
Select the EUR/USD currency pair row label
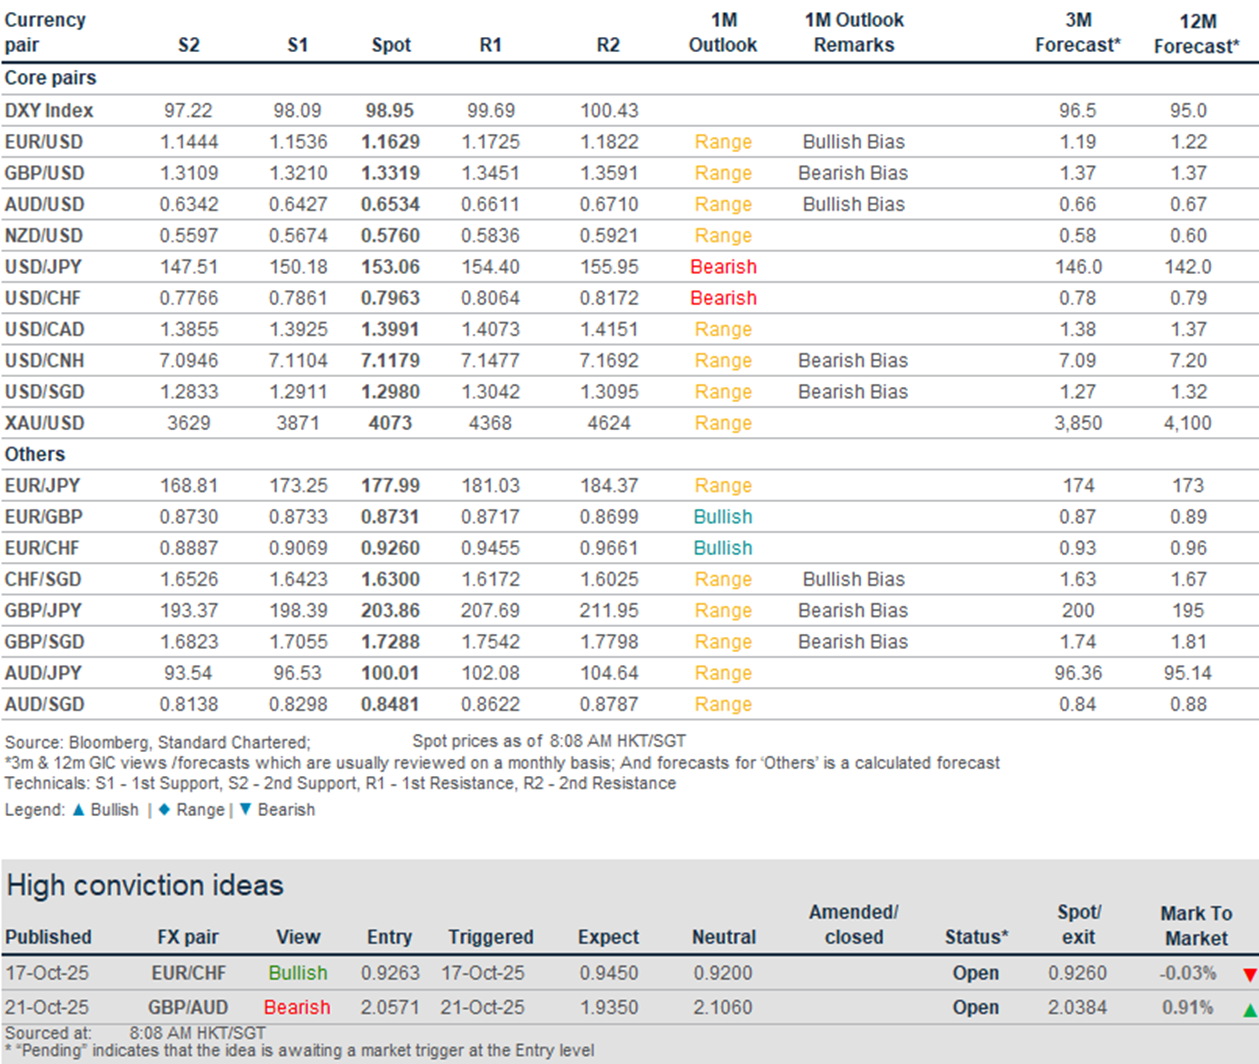click(x=44, y=142)
